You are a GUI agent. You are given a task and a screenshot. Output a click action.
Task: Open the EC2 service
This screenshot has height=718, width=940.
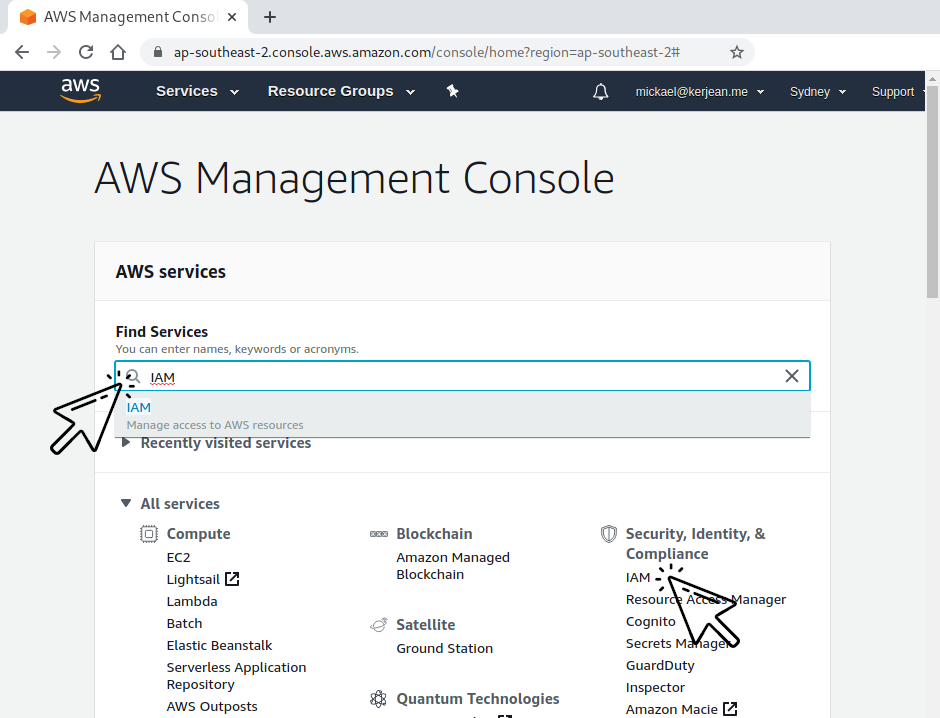pos(179,557)
